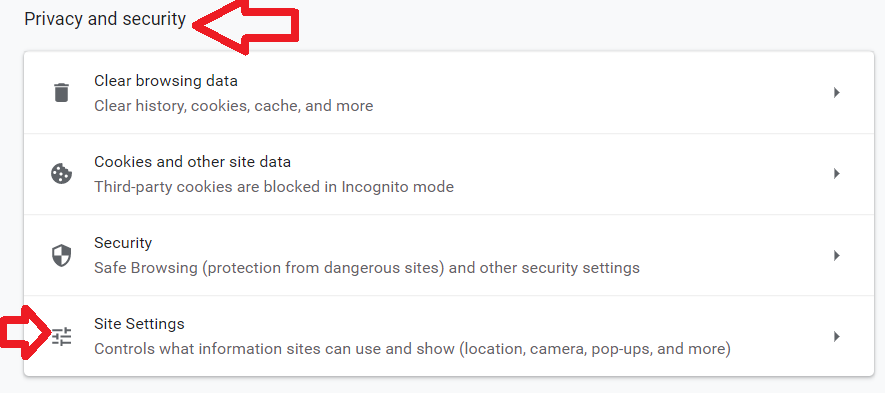Click 'Clear history, cookies, cache, and more' text
Viewport: 885px width, 393px height.
point(234,106)
